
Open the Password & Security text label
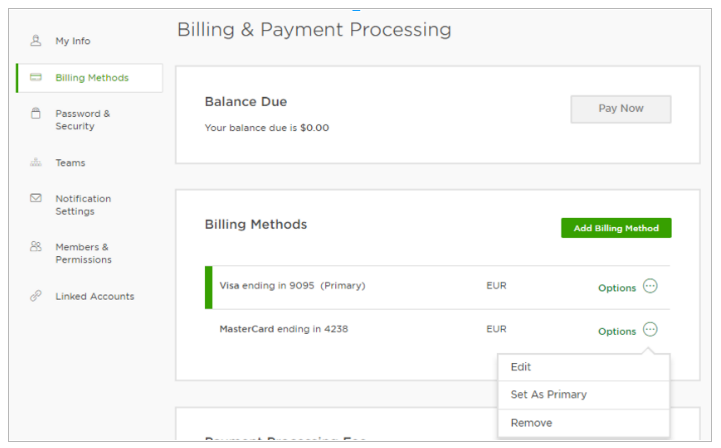[83, 120]
